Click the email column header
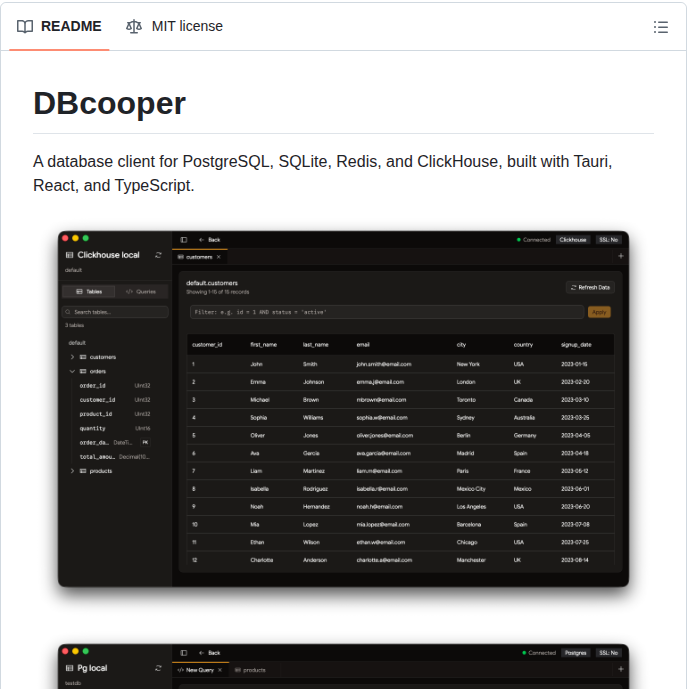This screenshot has width=687, height=689. [x=363, y=344]
